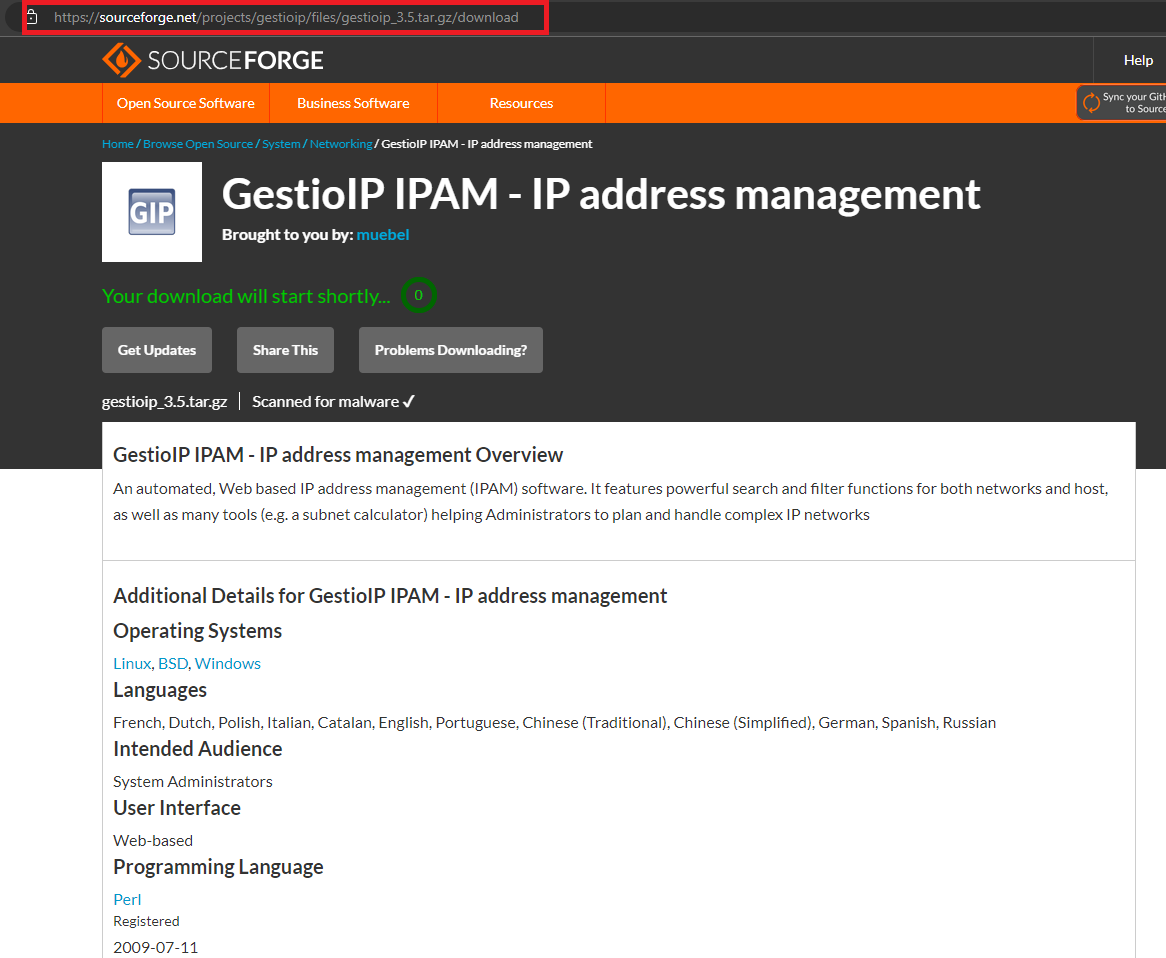This screenshot has width=1166, height=958.
Task: Click the GestioIP GIP project logo
Action: 152,212
